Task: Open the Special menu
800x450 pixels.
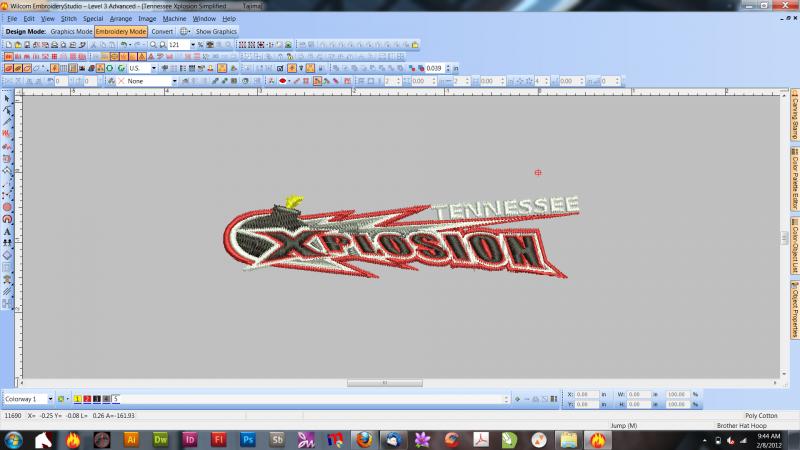Action: (93, 19)
